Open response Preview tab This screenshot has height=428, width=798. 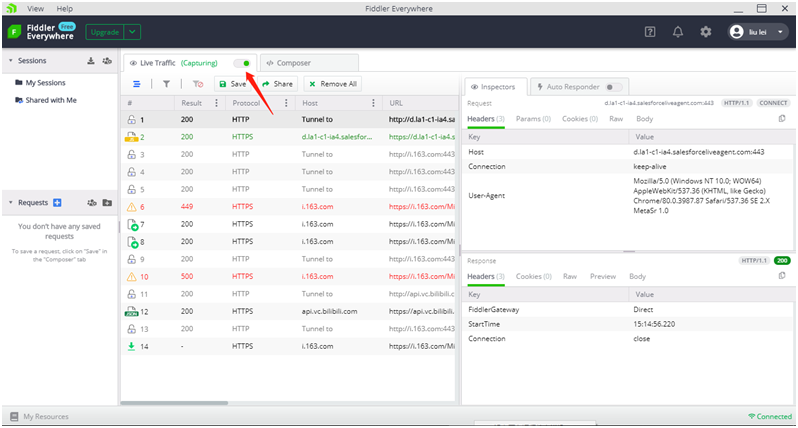[603, 276]
